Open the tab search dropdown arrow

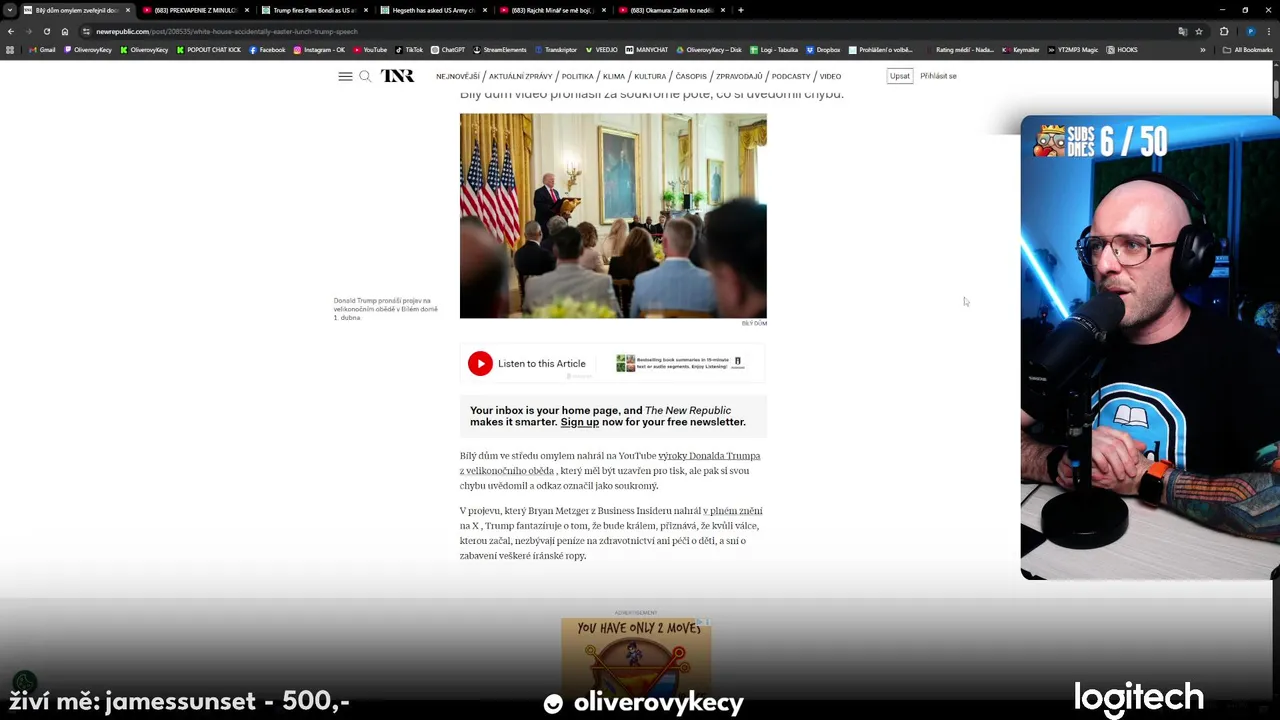[10, 10]
